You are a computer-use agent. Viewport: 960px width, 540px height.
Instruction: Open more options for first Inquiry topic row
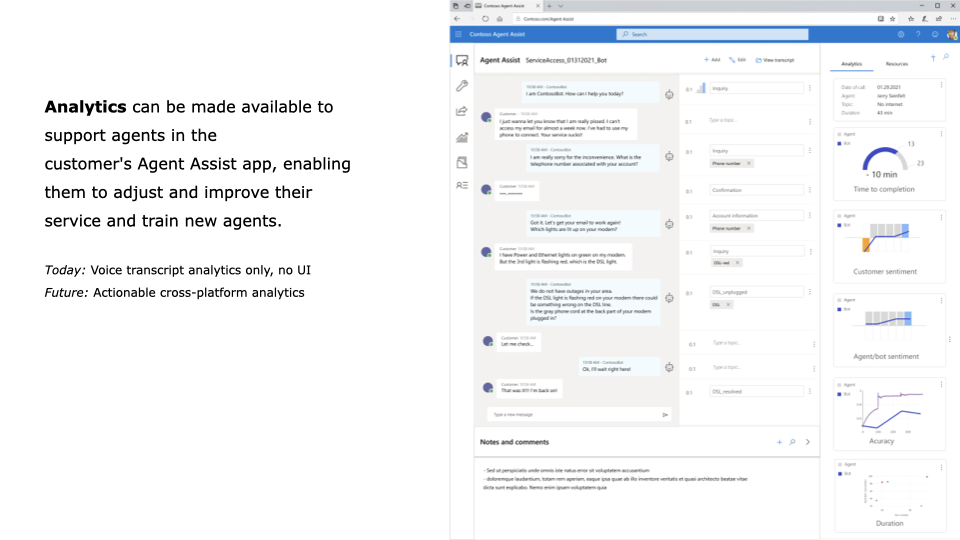(x=809, y=88)
